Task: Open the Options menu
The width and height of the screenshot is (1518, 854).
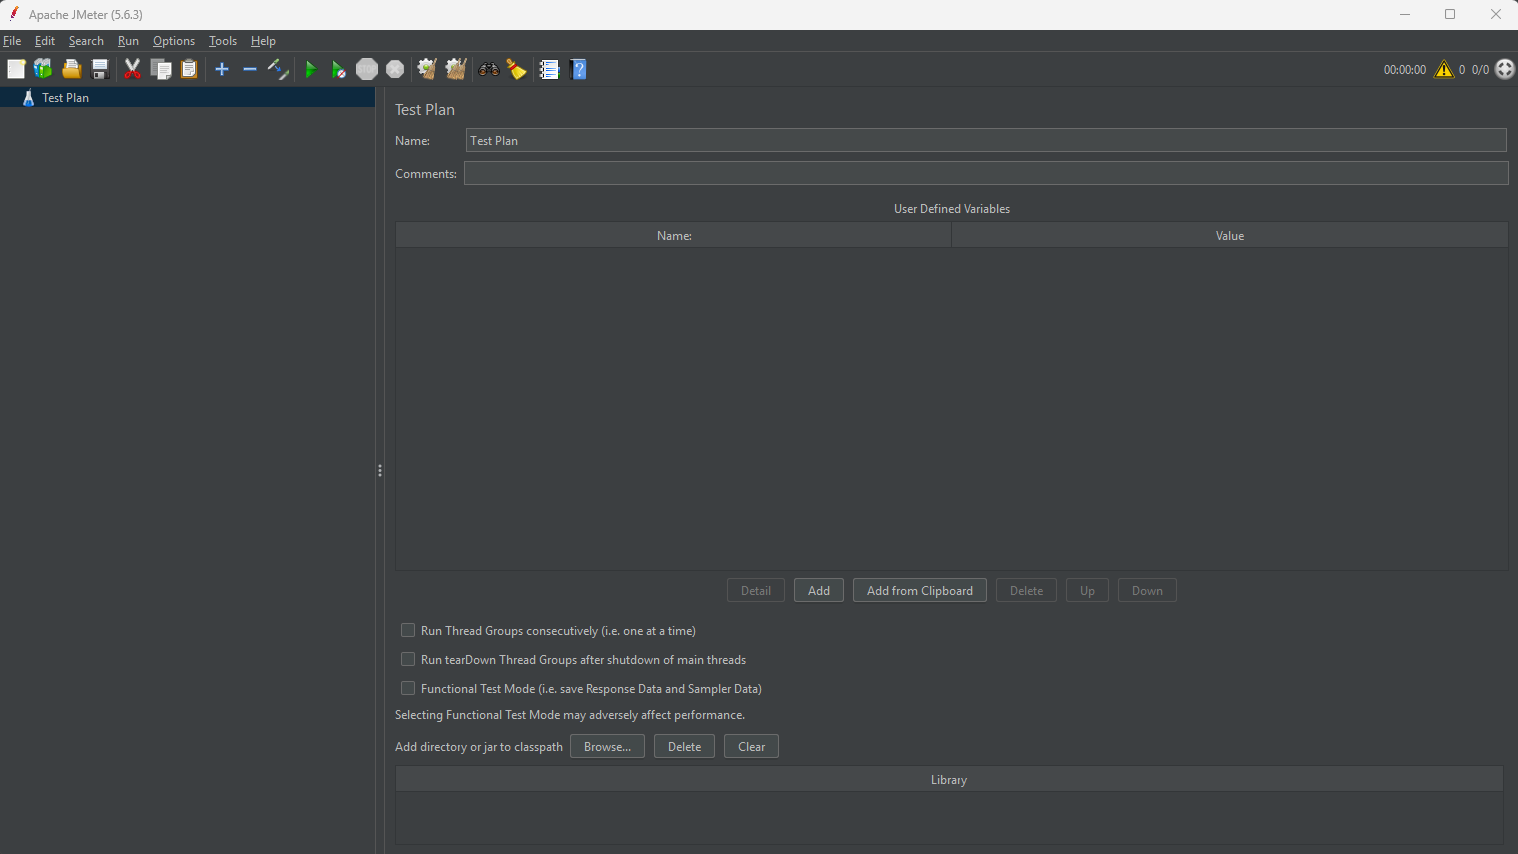Action: point(174,41)
